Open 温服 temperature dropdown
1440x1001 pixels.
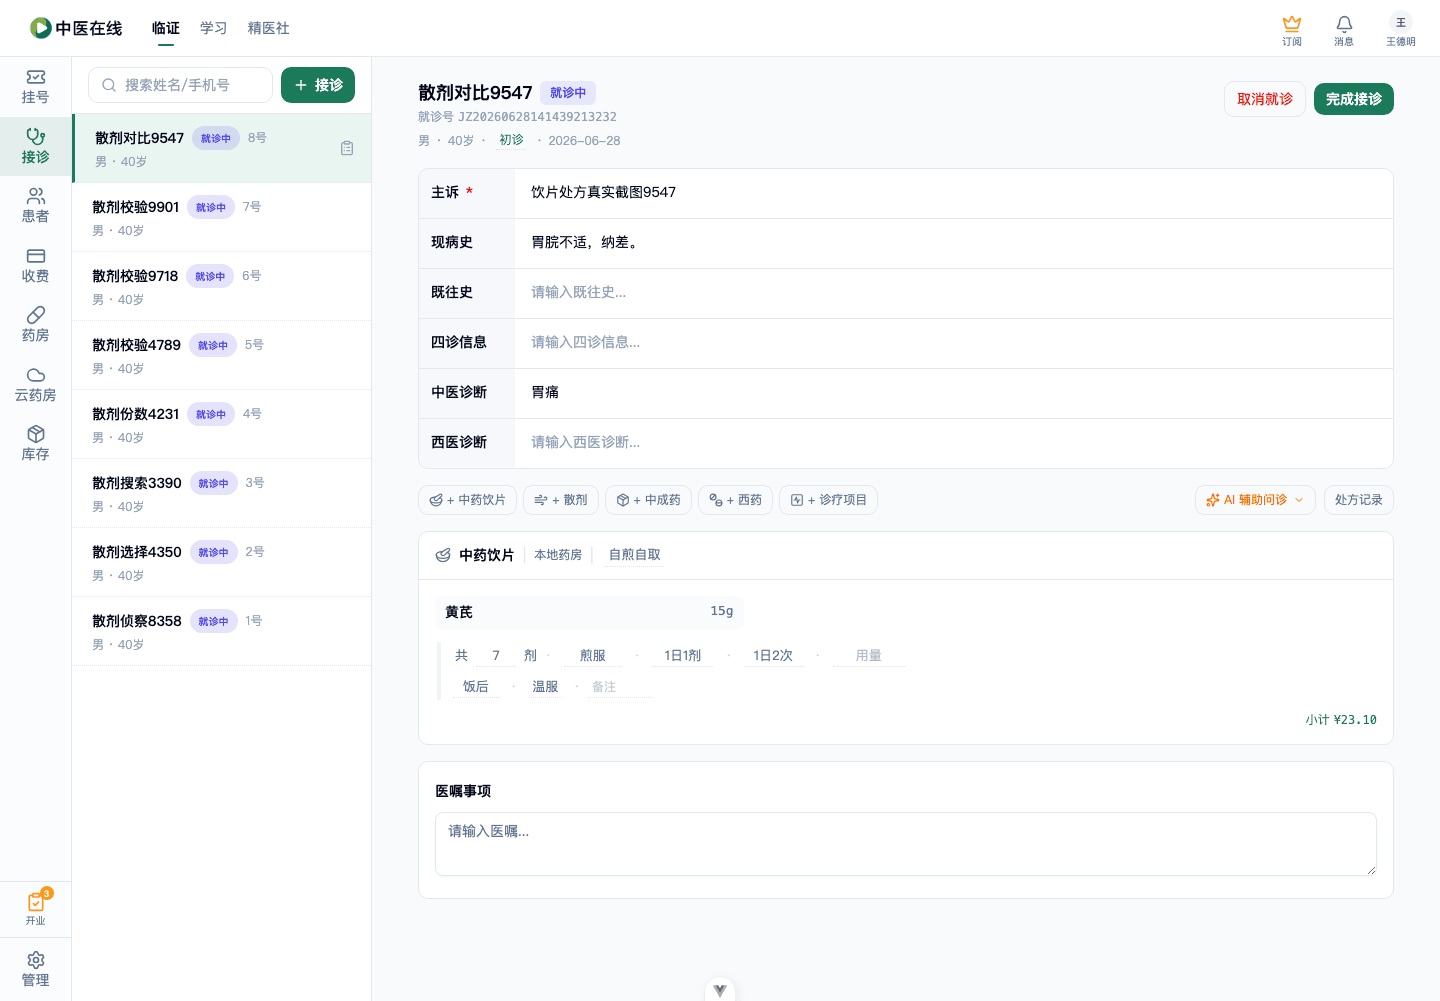[545, 687]
